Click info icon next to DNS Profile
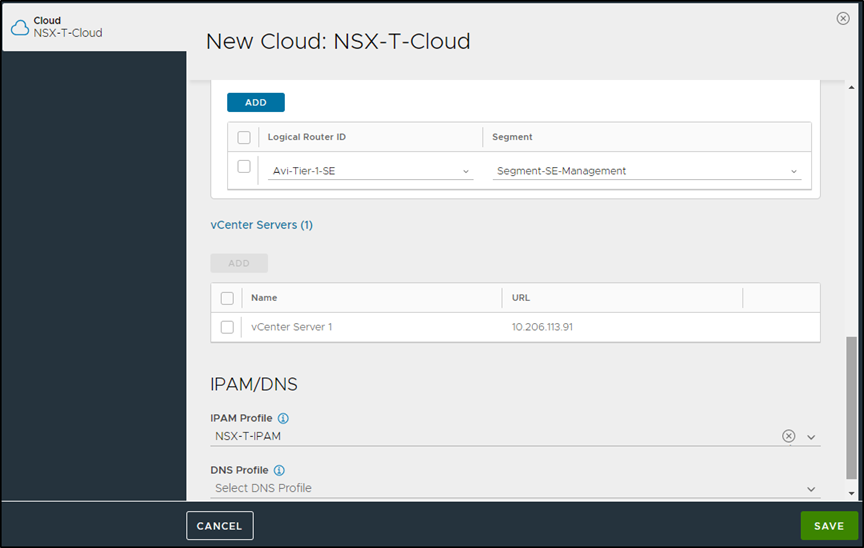The height and width of the screenshot is (548, 864). click(x=279, y=470)
